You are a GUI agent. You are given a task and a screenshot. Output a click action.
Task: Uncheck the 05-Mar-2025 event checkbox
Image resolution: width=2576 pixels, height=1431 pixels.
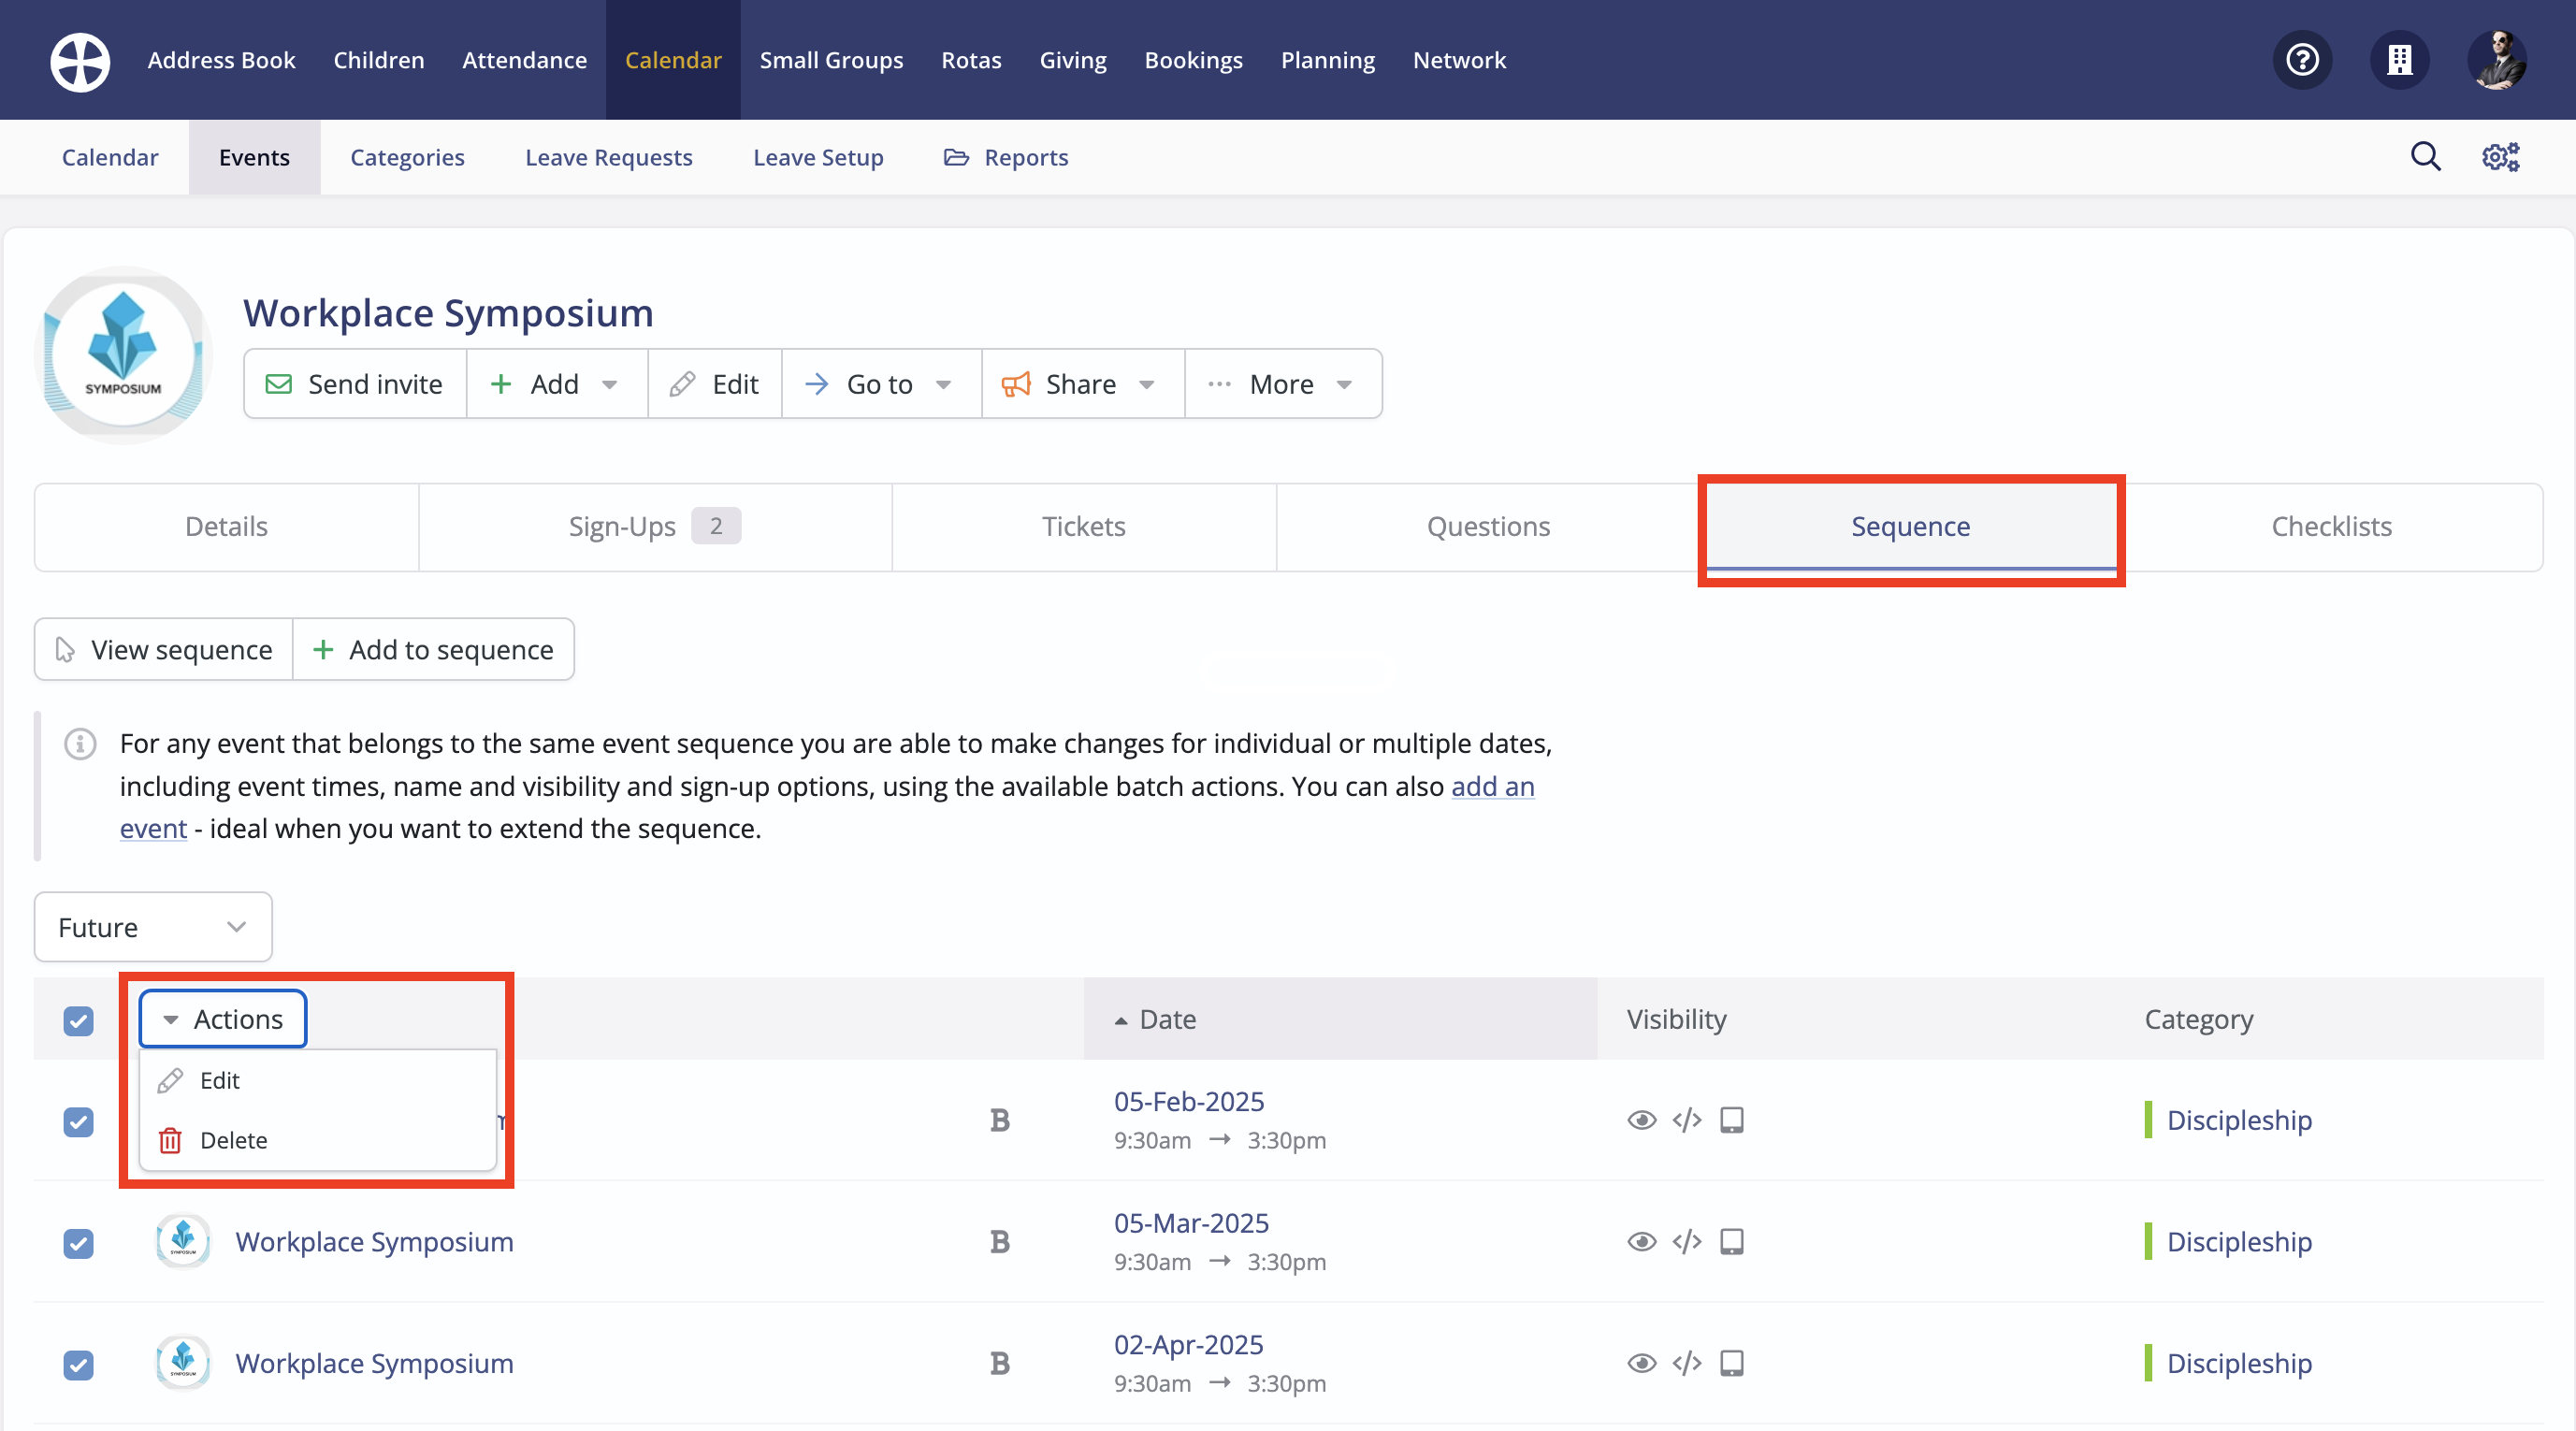tap(78, 1243)
